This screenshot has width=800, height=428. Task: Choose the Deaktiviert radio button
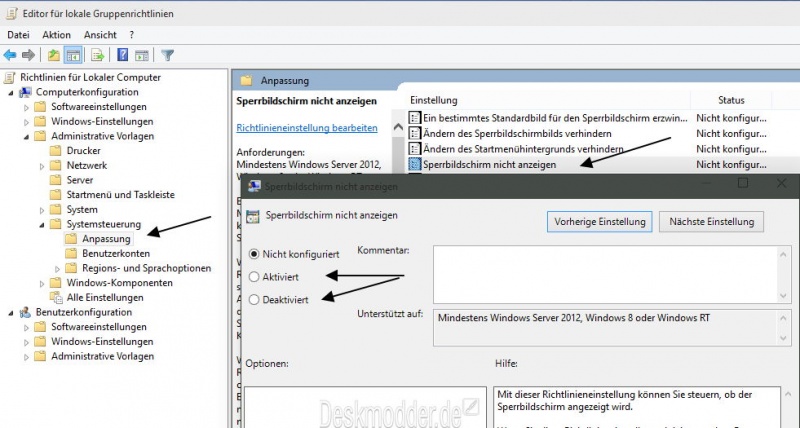point(254,299)
